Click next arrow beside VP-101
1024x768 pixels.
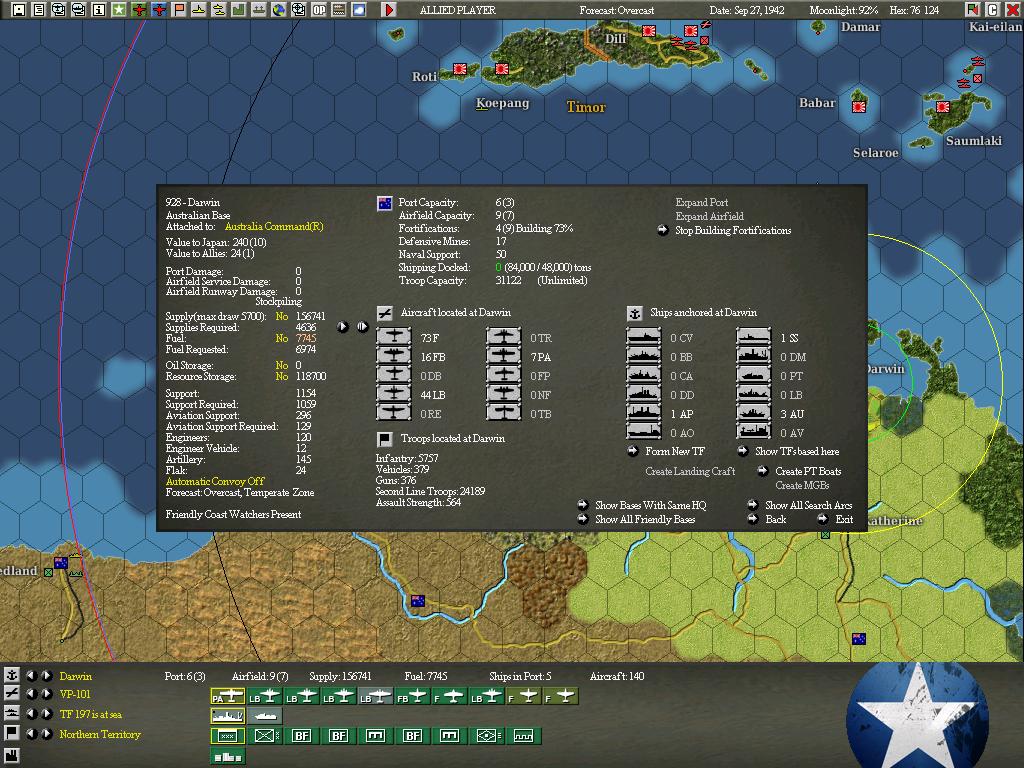tap(46, 694)
